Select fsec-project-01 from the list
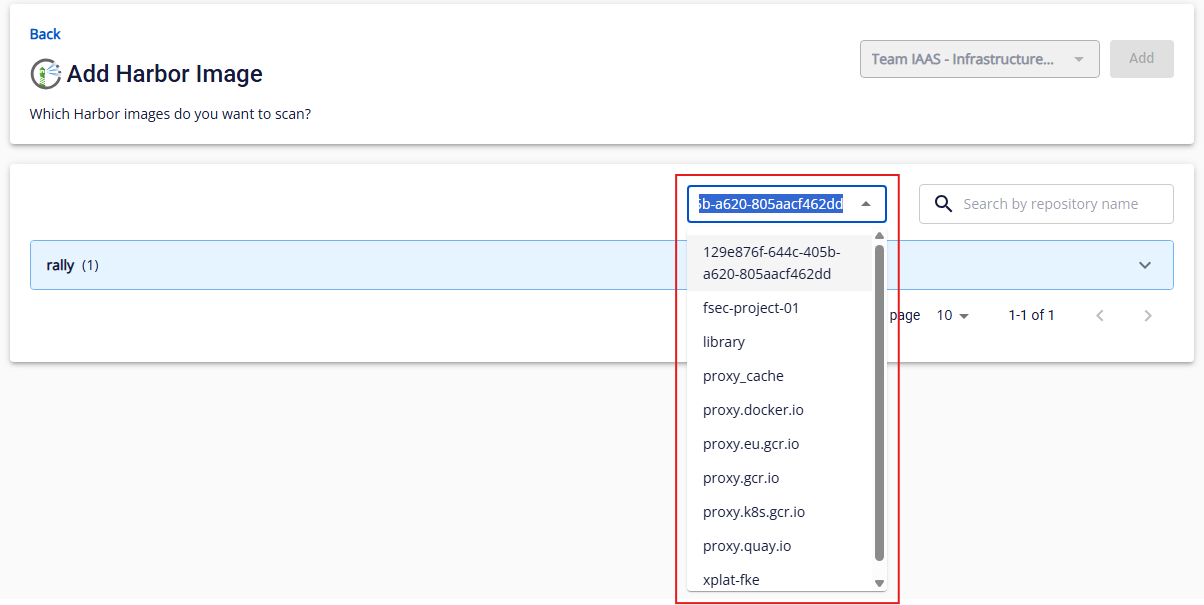This screenshot has height=605, width=1204. pos(751,308)
